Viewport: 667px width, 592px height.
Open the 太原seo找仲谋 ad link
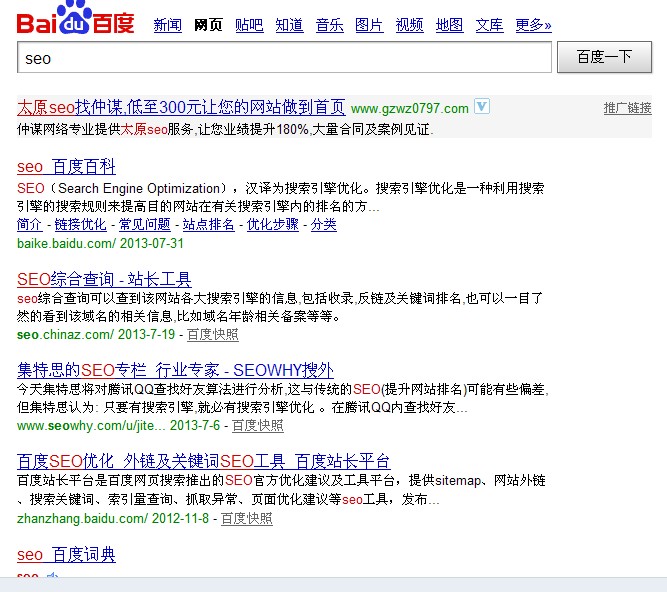[x=181, y=107]
